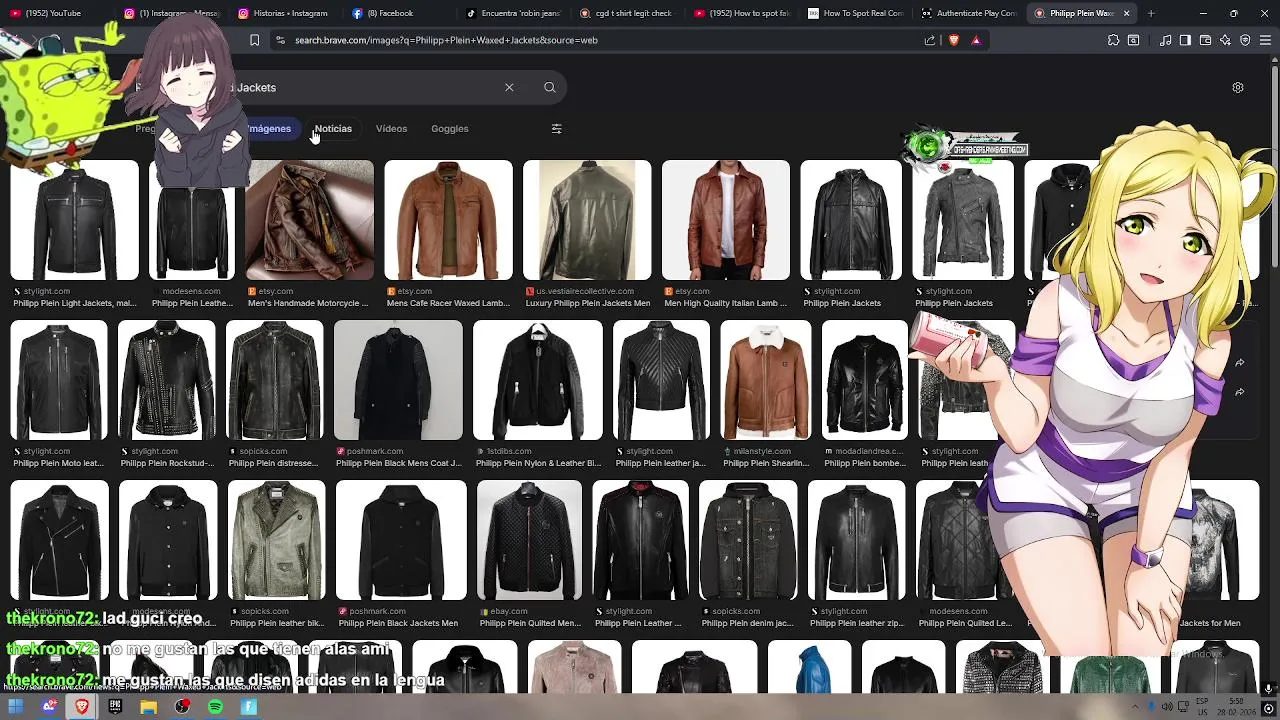The image size is (1280, 720).
Task: Click Philipp Plein Black Jackets Men caption
Action: point(398,623)
